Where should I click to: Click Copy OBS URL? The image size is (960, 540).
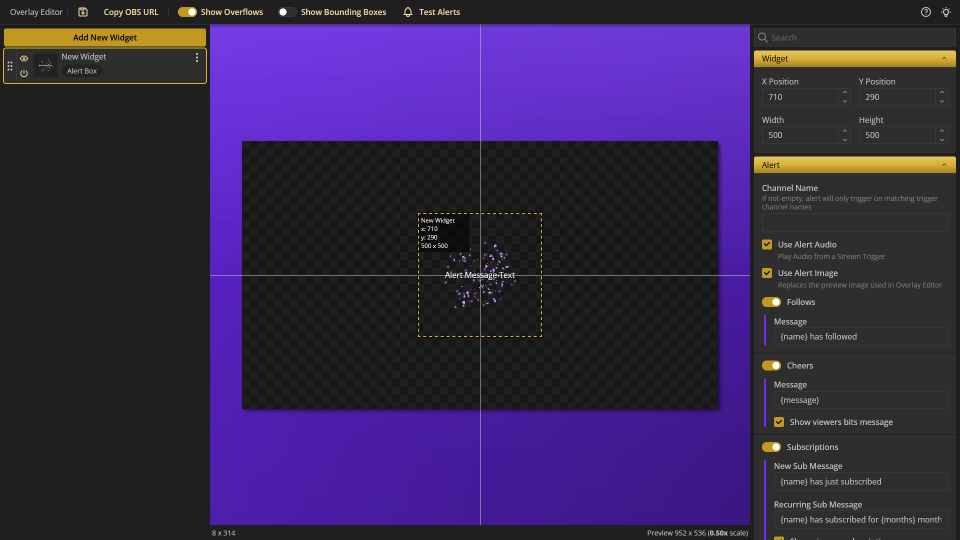[x=131, y=12]
